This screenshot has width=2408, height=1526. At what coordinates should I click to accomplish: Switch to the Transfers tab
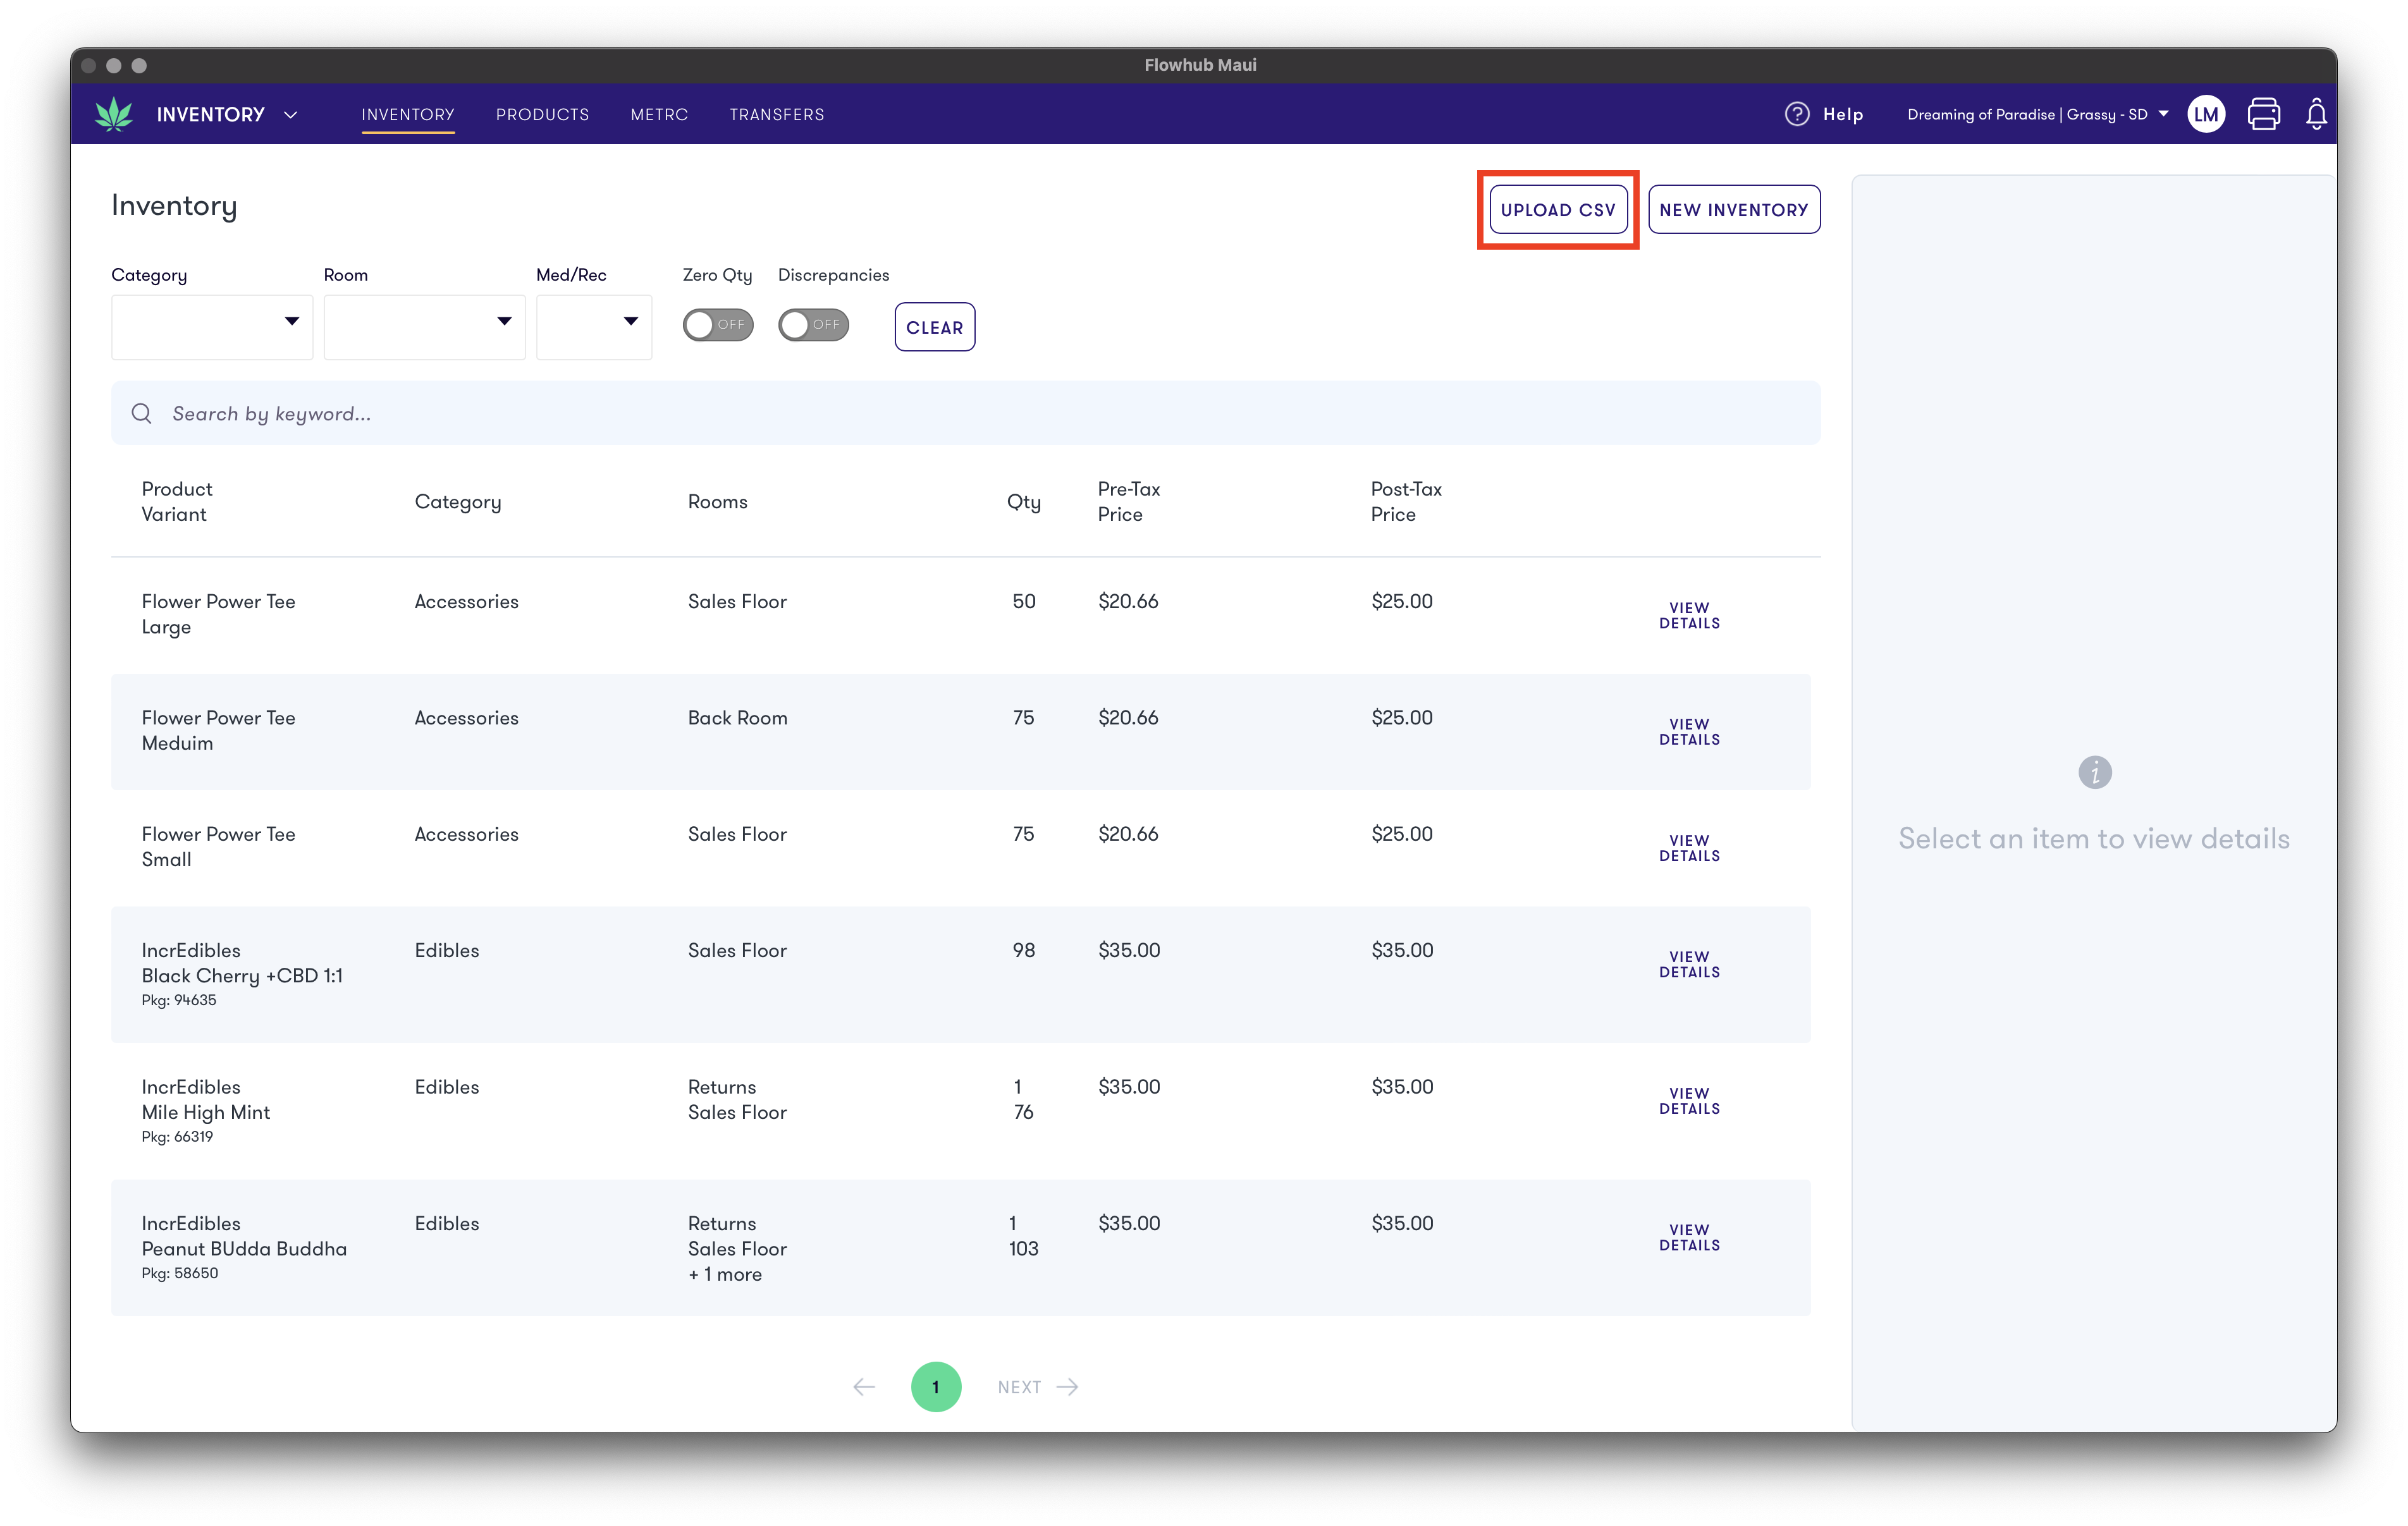pos(777,114)
